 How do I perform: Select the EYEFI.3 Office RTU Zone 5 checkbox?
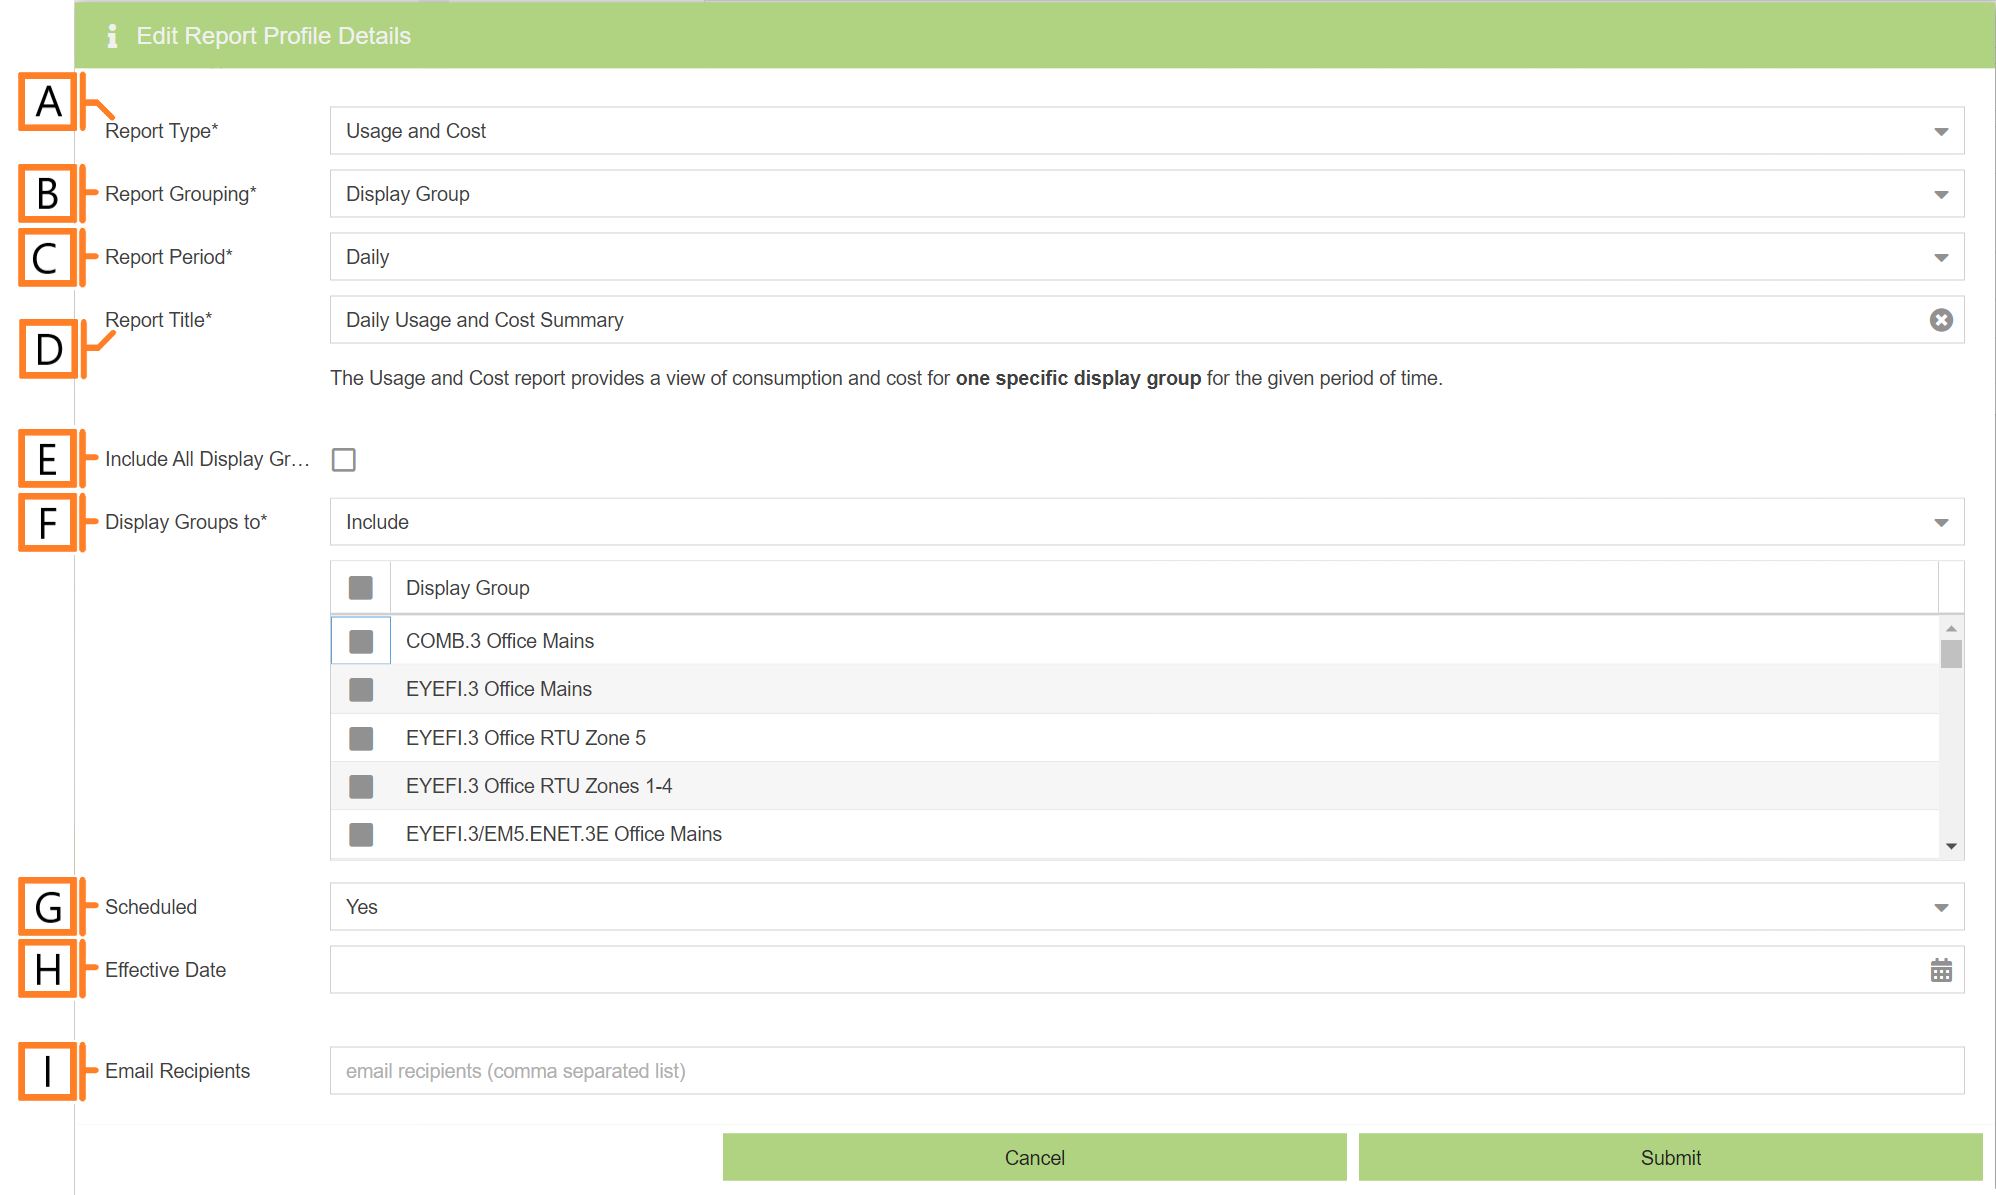tap(360, 738)
